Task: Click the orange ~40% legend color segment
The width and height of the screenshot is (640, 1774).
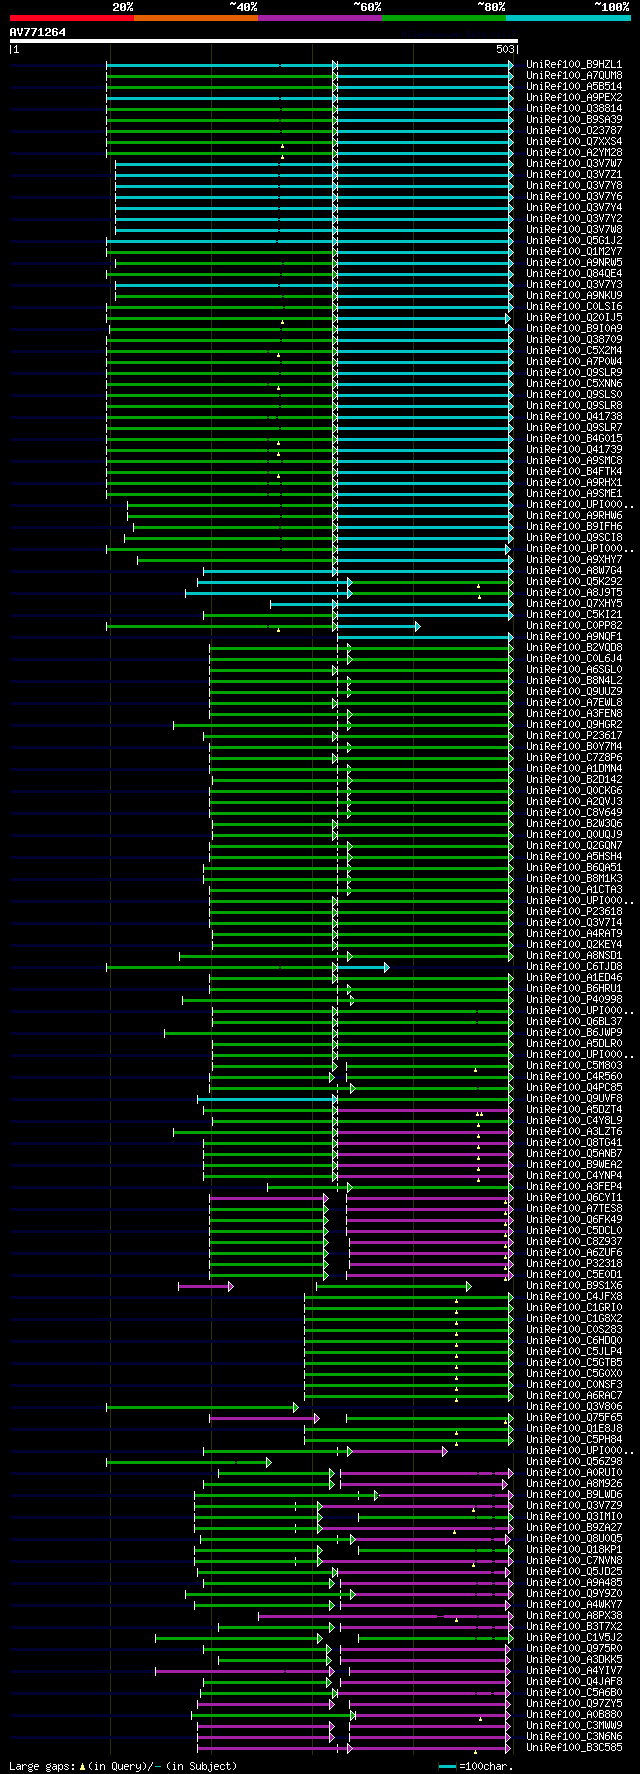Action: [x=196, y=18]
